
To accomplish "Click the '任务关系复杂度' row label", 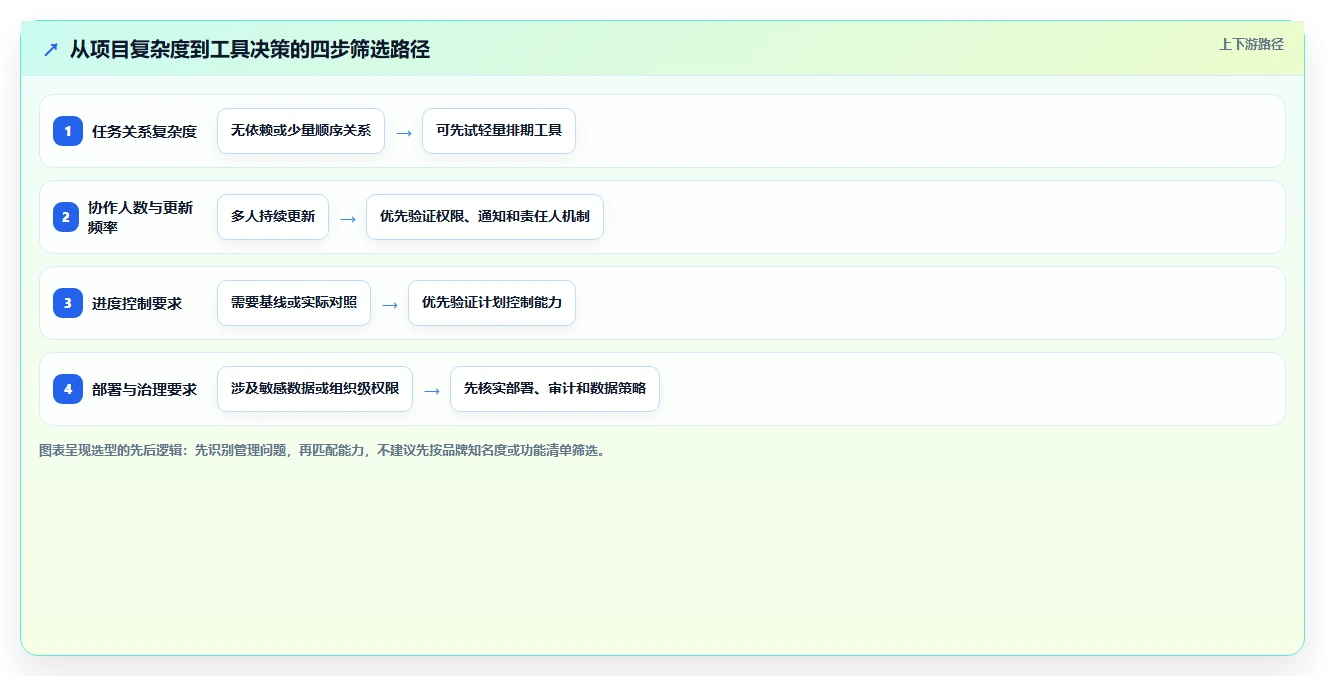I will (x=145, y=131).
